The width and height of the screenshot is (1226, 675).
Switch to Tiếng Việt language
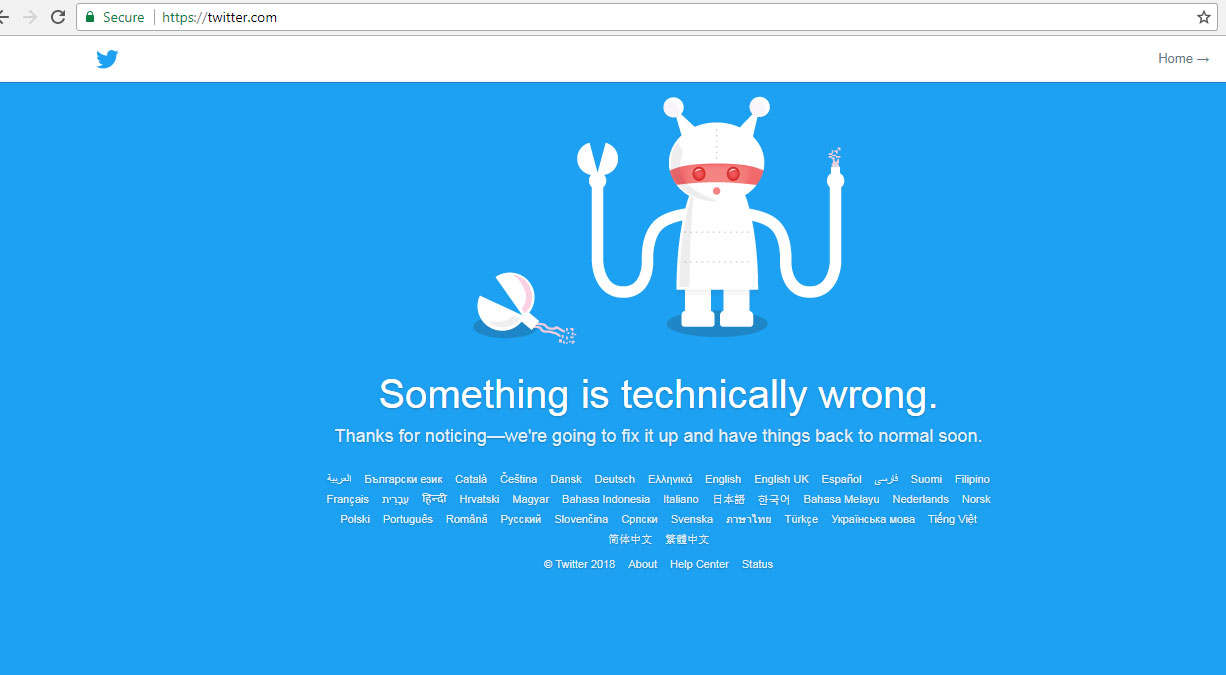pyautogui.click(x=952, y=519)
